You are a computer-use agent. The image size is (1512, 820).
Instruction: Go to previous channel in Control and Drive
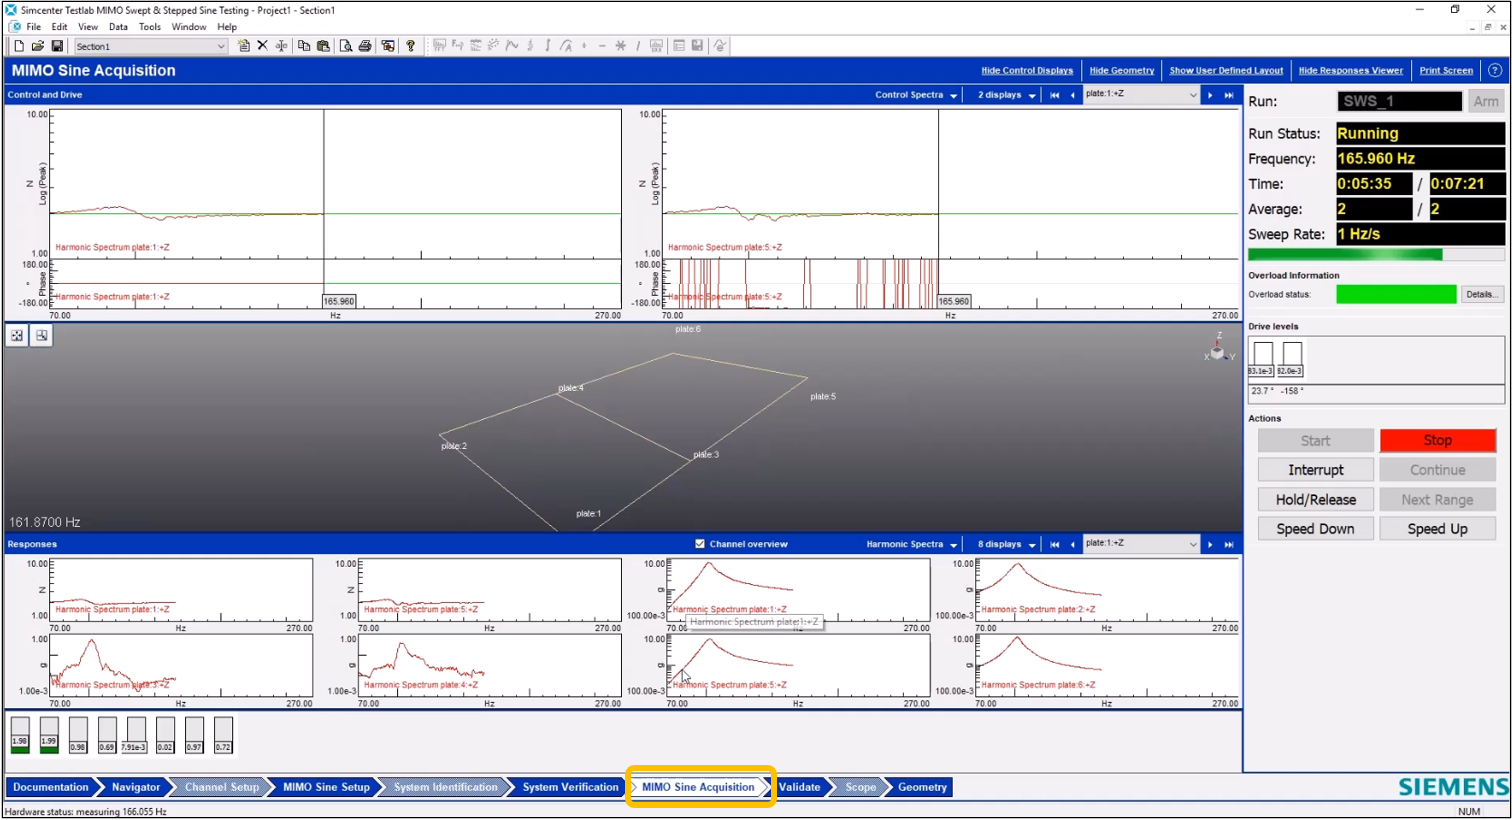tap(1073, 95)
